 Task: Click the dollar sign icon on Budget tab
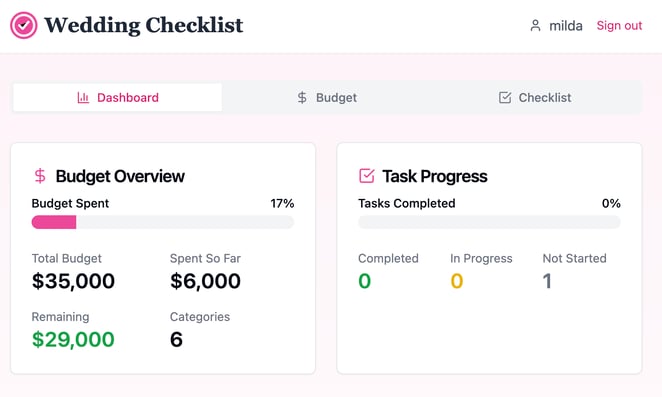pyautogui.click(x=302, y=98)
